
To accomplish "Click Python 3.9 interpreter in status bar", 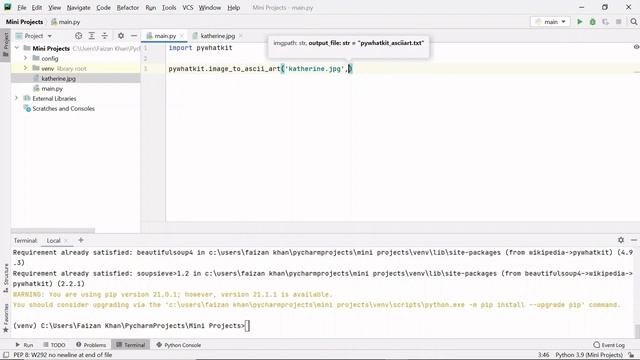I will (589, 355).
